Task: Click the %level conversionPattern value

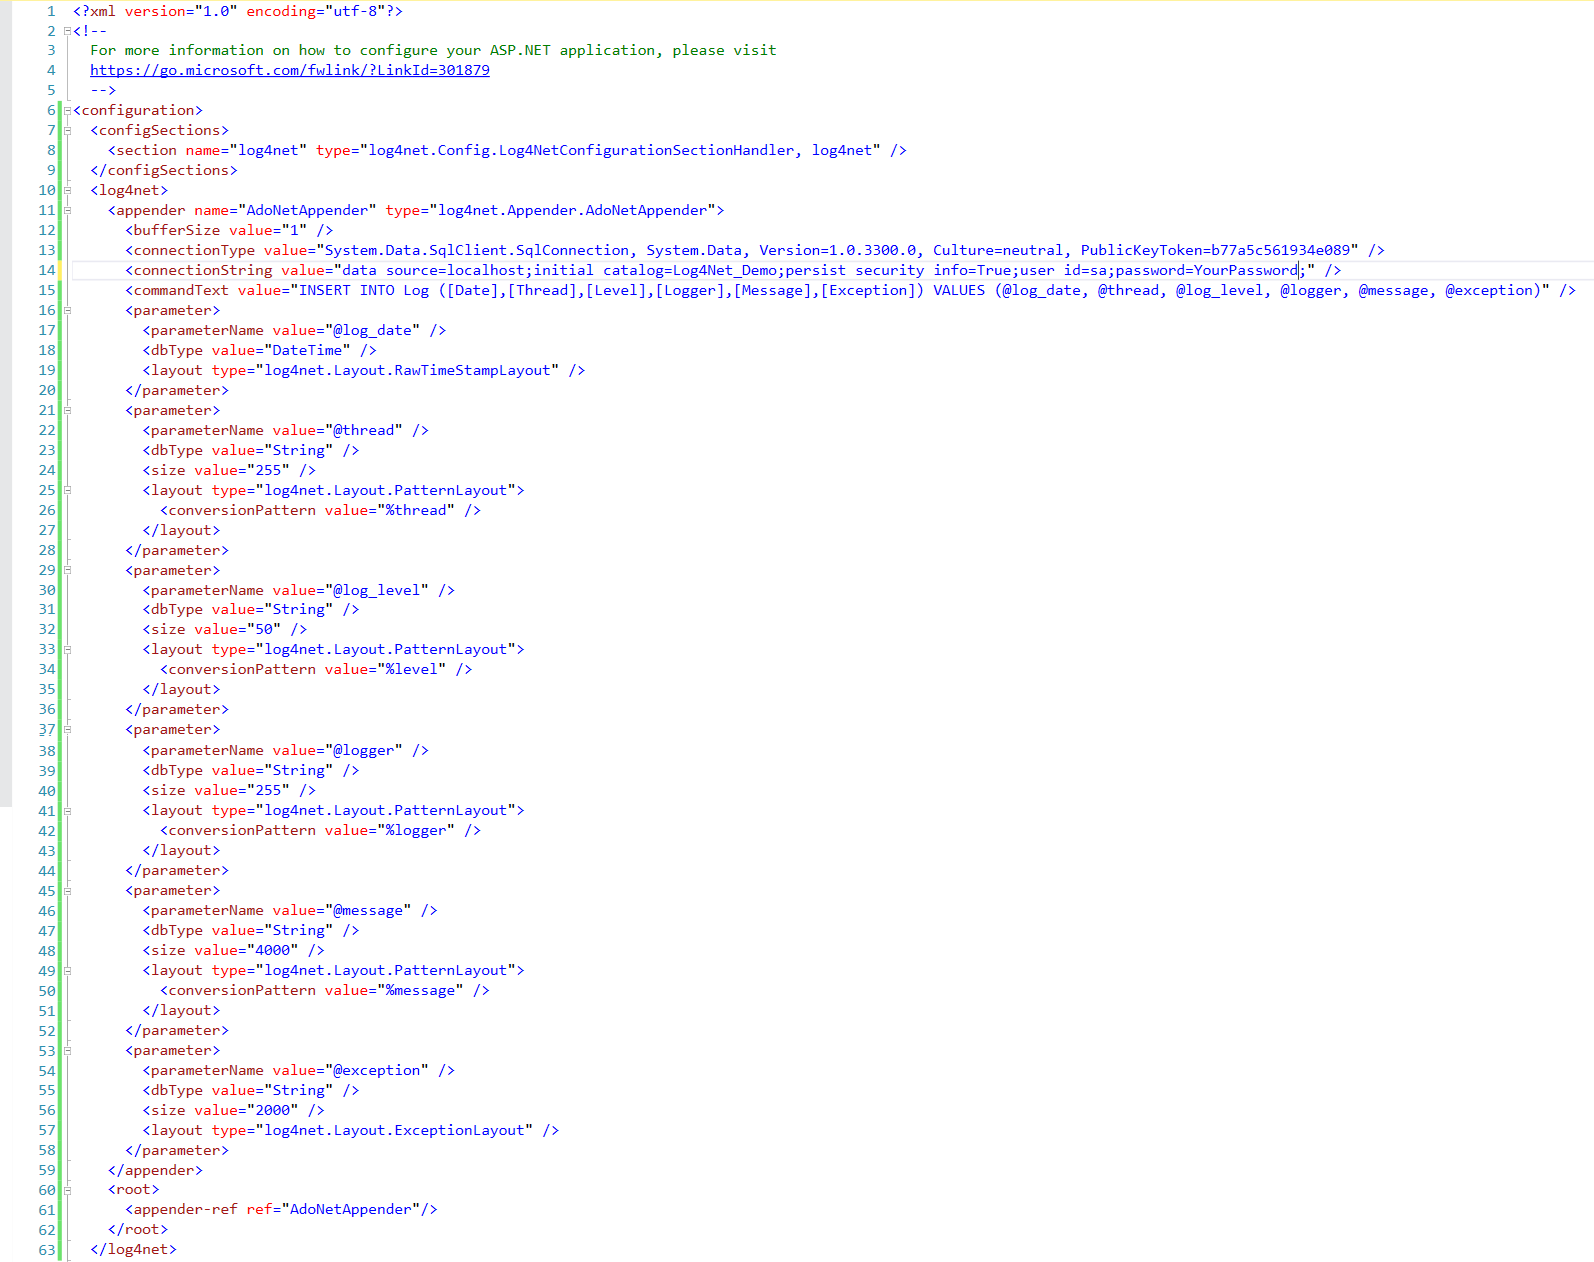Action: (412, 669)
